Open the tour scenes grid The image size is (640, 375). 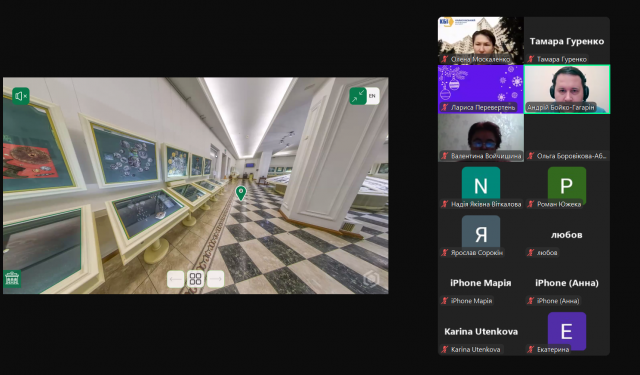pyautogui.click(x=196, y=279)
